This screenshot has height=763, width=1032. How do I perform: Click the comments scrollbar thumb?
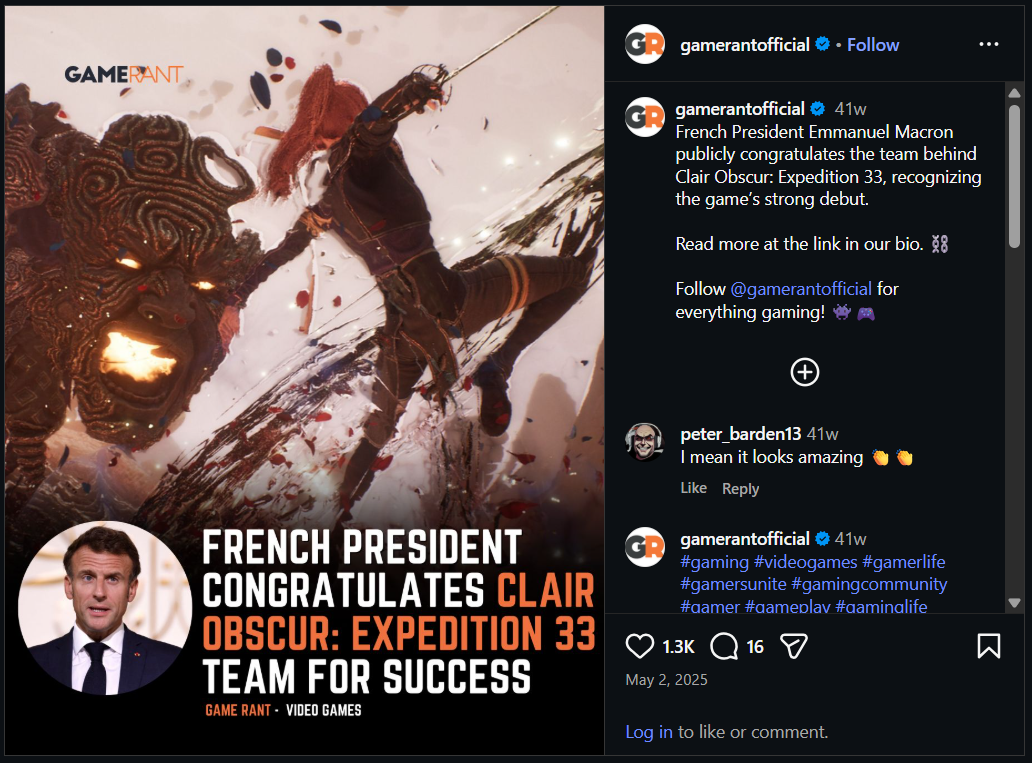point(1014,176)
